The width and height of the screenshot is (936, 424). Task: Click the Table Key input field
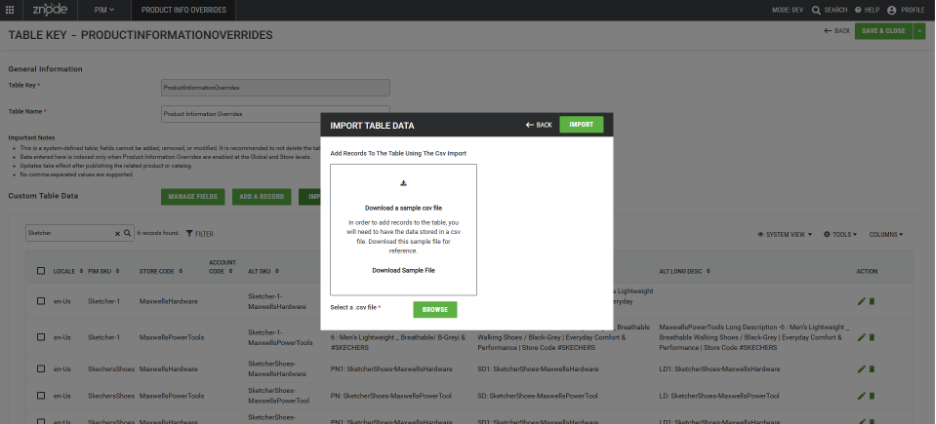(x=275, y=88)
